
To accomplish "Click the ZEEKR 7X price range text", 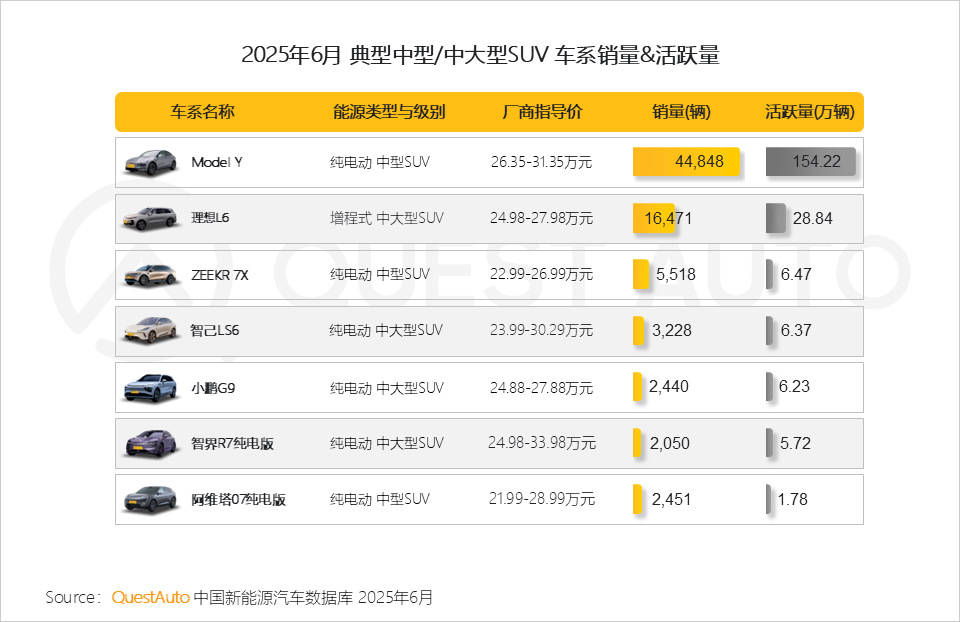I will point(541,274).
